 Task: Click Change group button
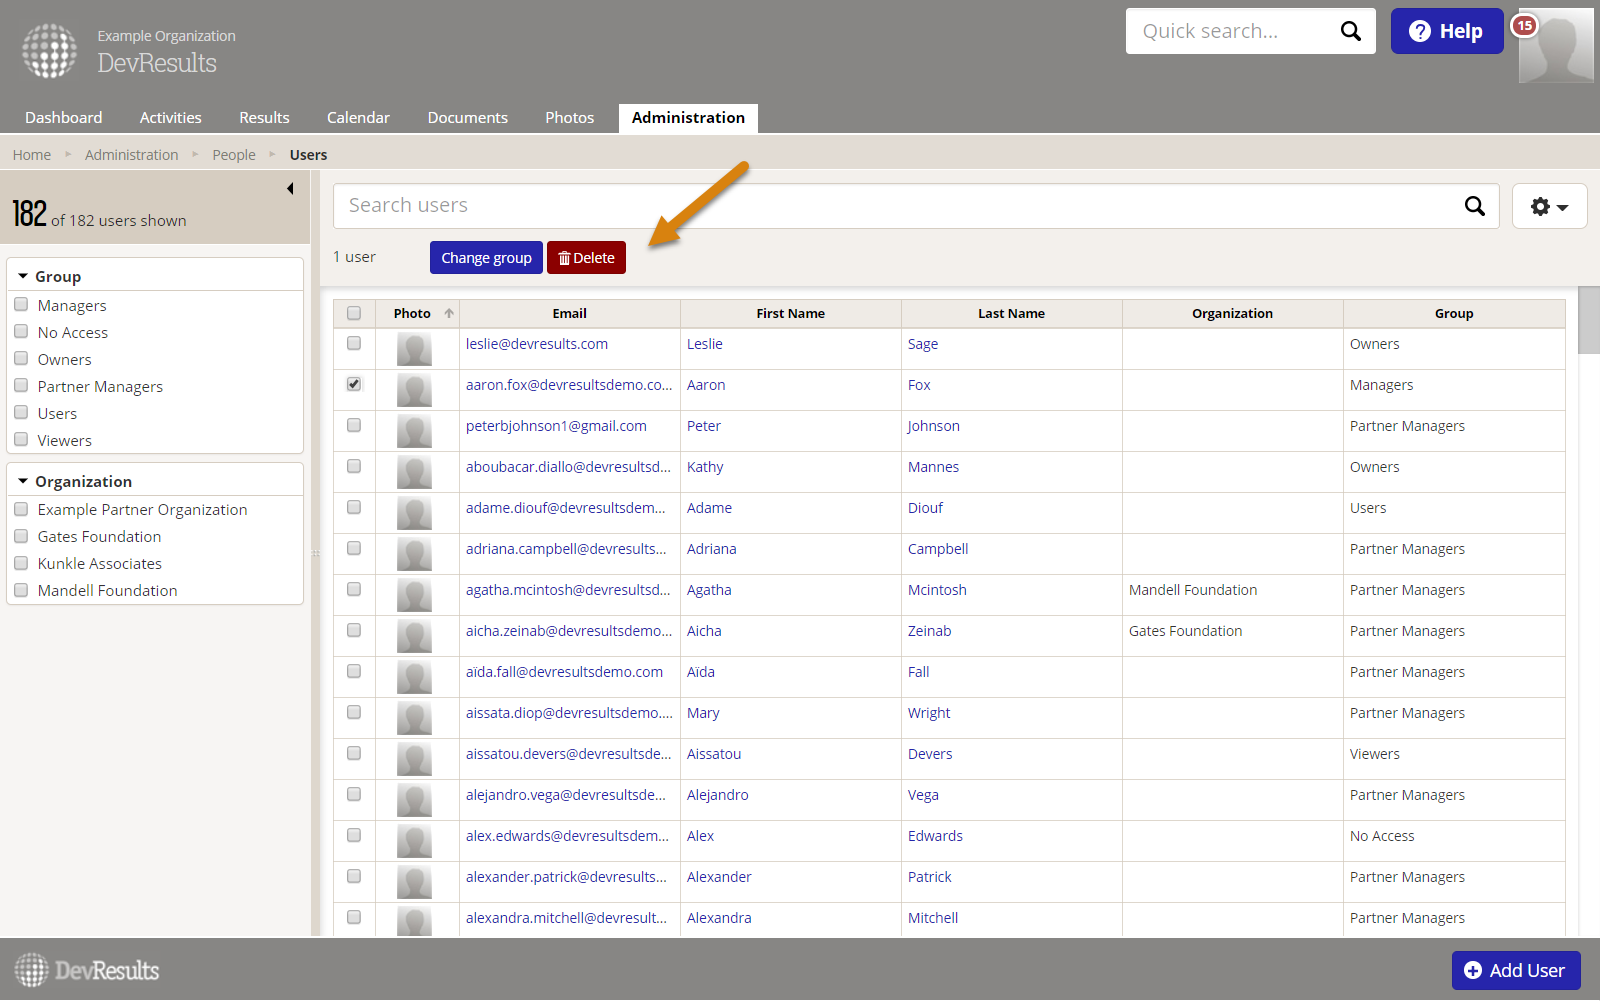pyautogui.click(x=486, y=258)
